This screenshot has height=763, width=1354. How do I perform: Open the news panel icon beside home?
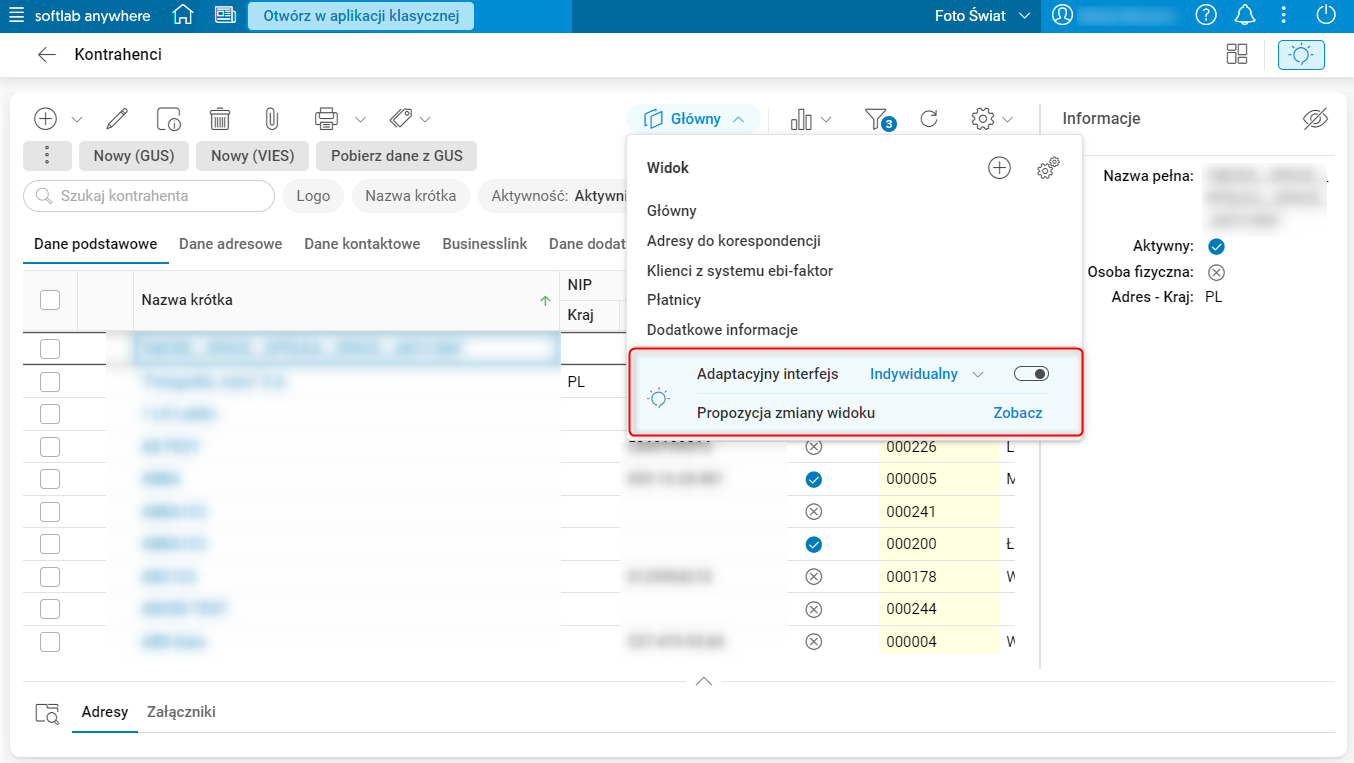pyautogui.click(x=225, y=16)
